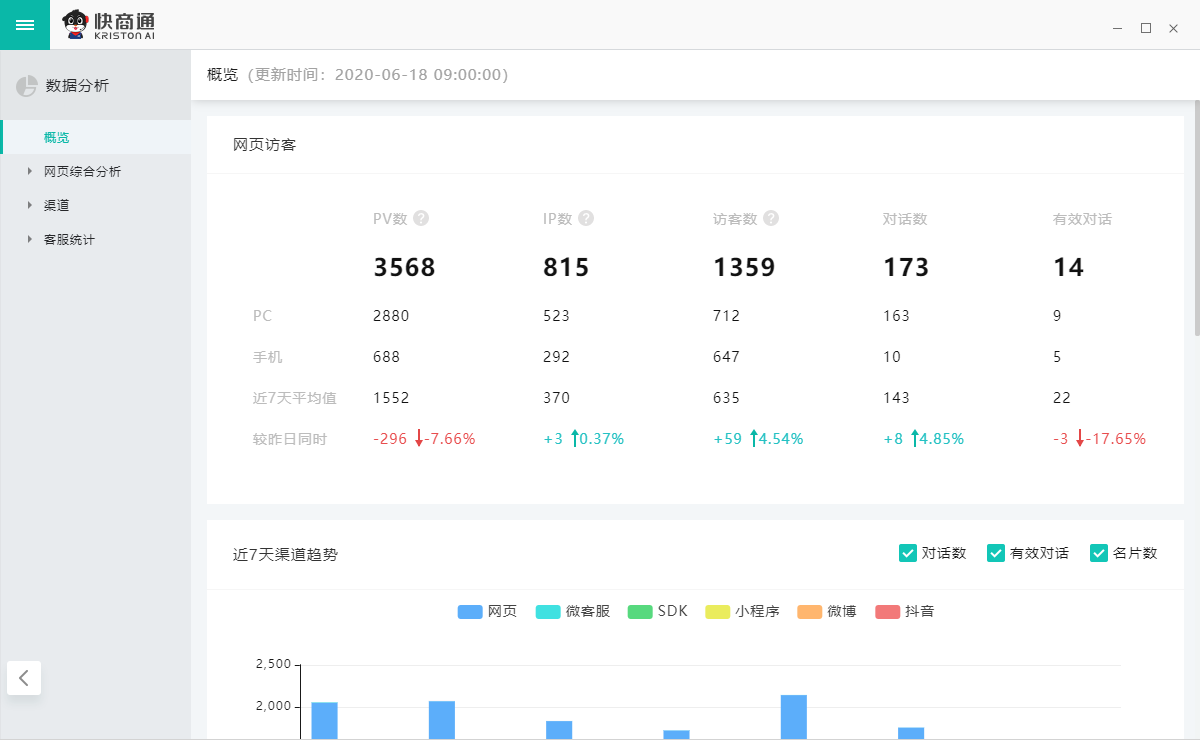Click the 数据分析 pie chart icon
This screenshot has width=1200, height=740.
coord(27,86)
